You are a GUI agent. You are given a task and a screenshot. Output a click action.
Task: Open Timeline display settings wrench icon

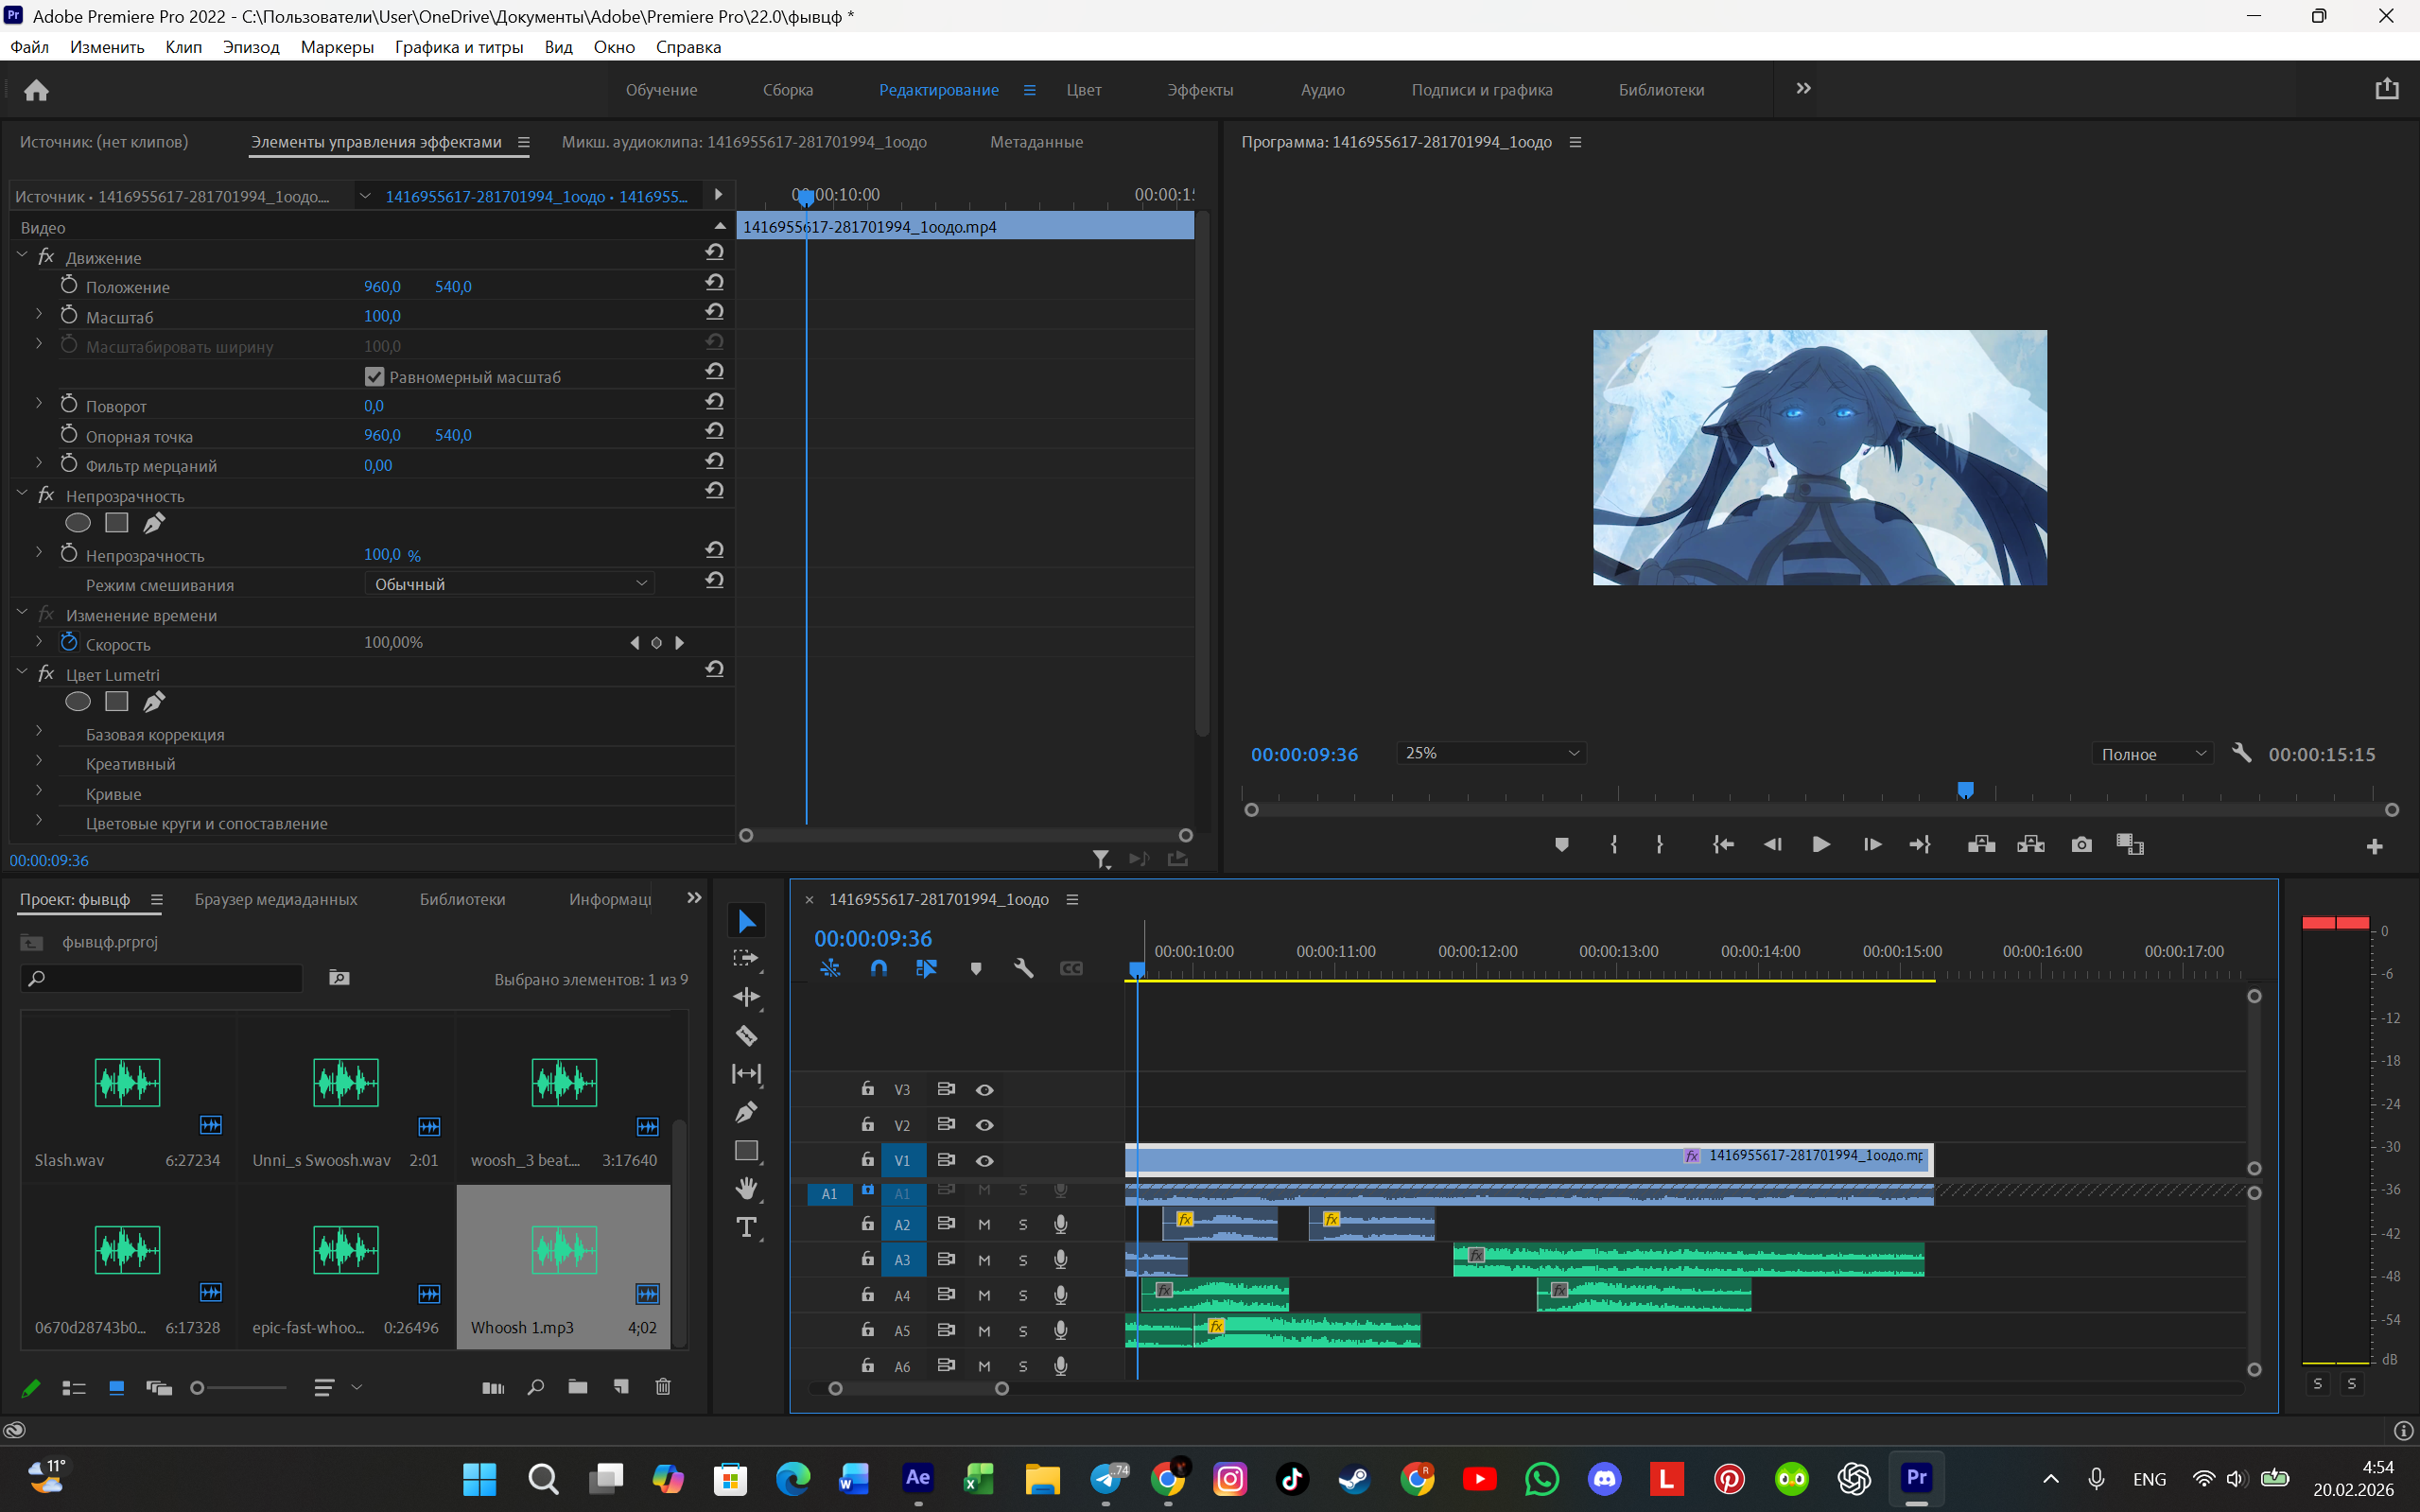[x=1023, y=968]
